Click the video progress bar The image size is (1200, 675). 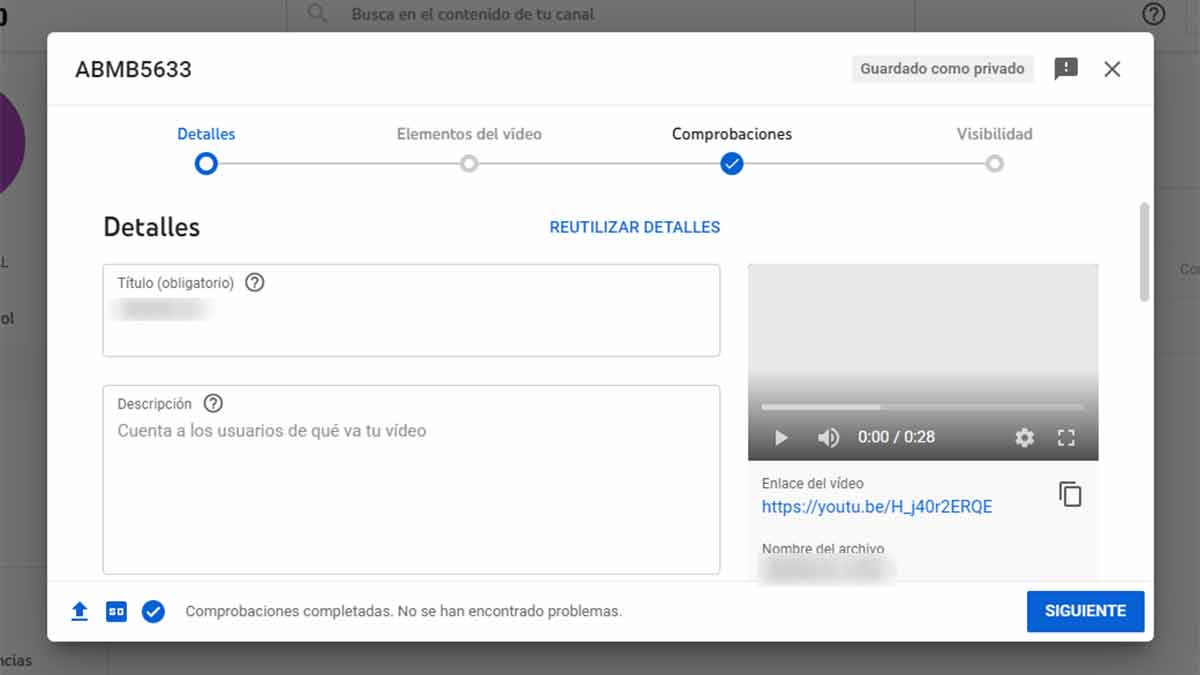[921, 407]
